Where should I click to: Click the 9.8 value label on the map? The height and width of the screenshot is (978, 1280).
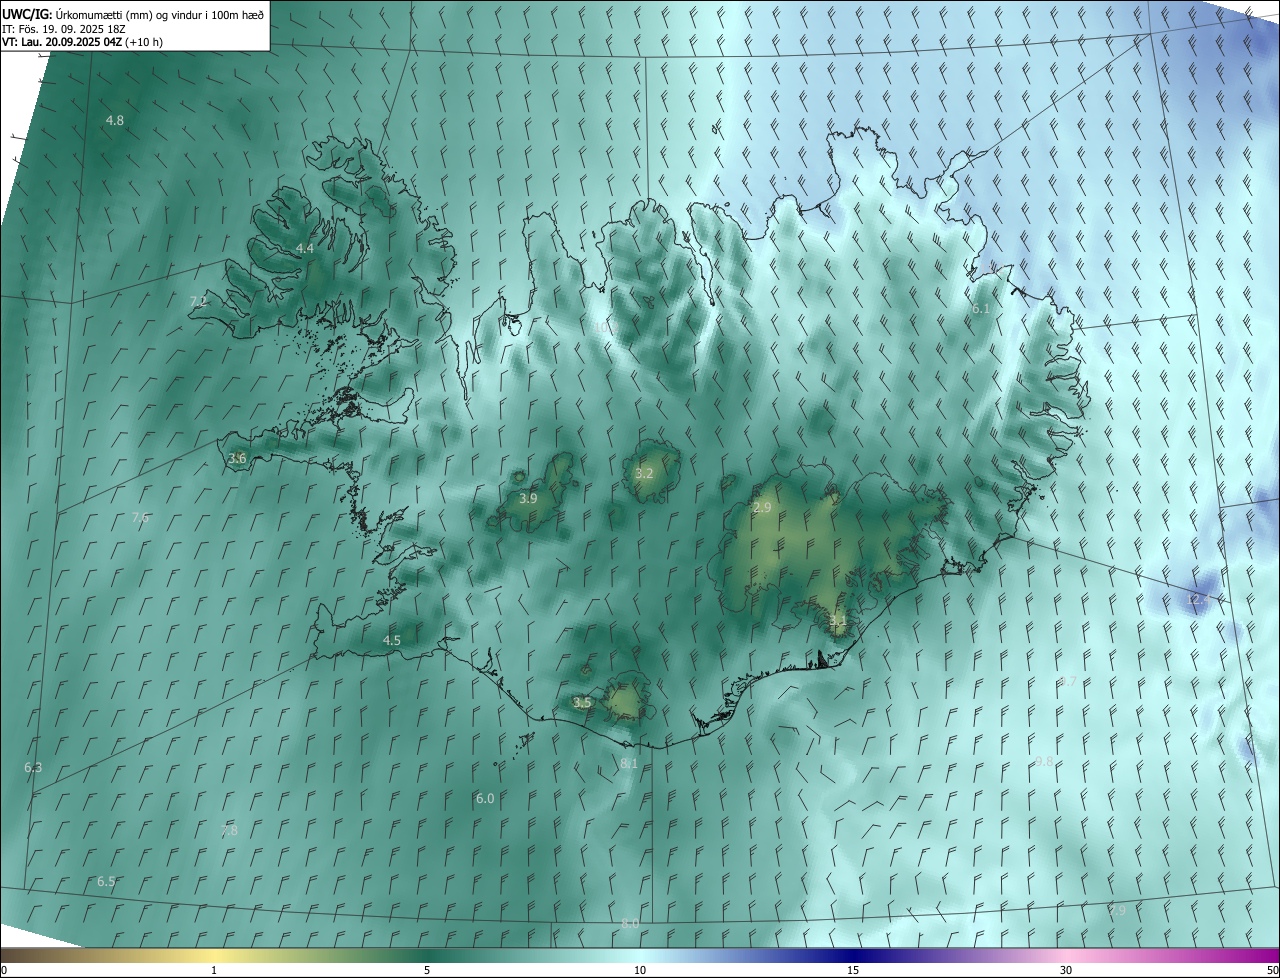pyautogui.click(x=1044, y=761)
